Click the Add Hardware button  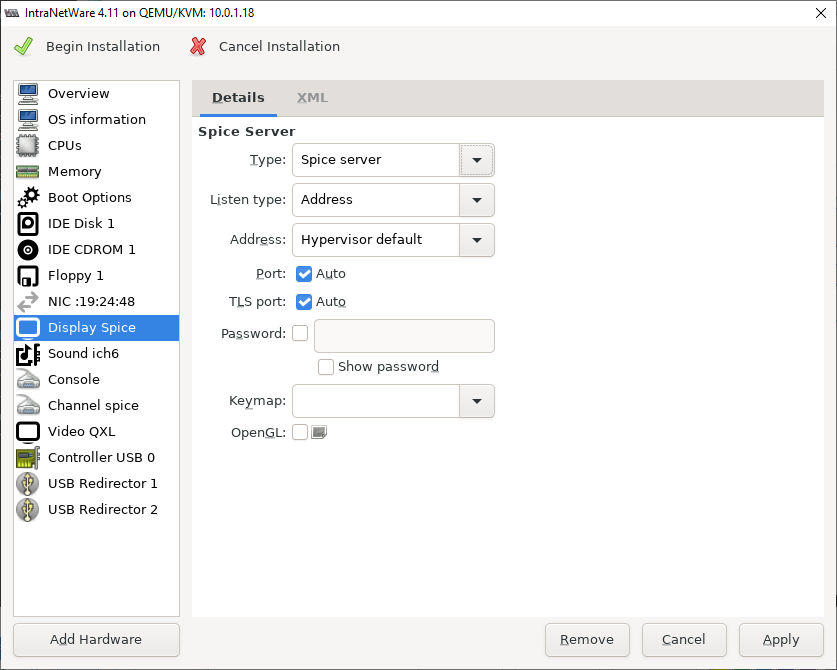pos(96,640)
